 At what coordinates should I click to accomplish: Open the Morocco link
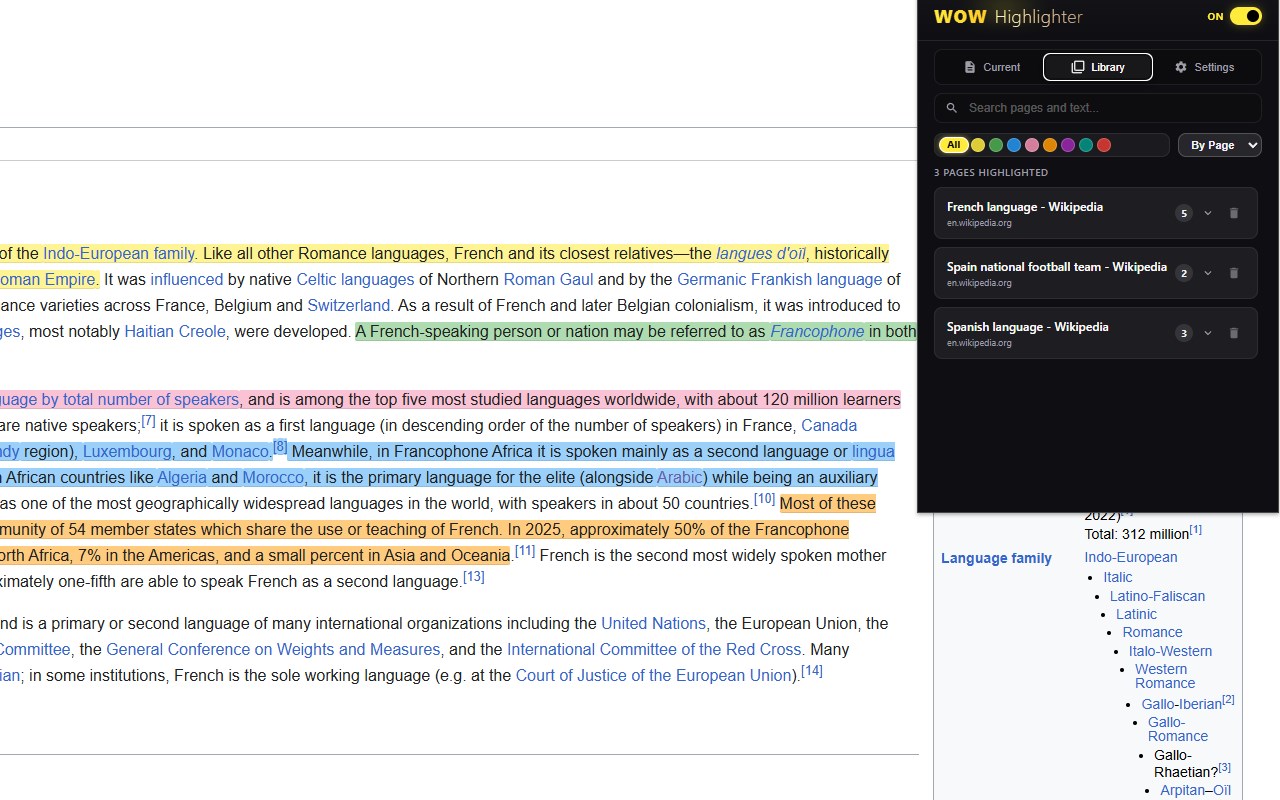click(273, 478)
